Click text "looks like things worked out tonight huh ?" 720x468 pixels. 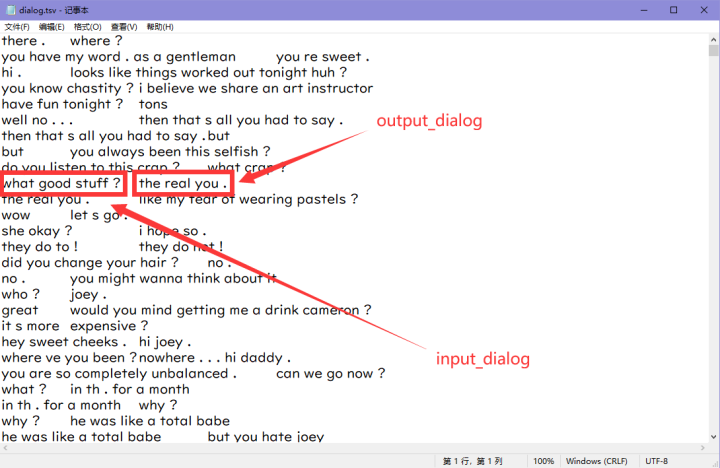coord(208,73)
